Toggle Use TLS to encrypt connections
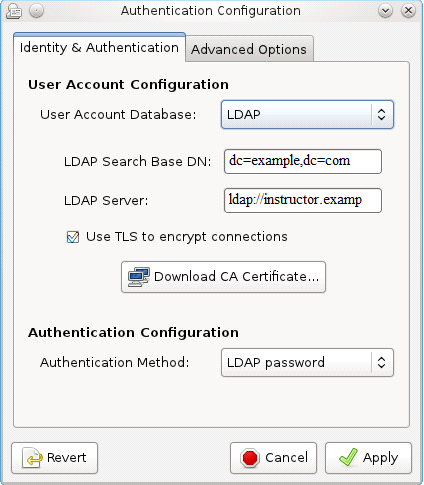This screenshot has width=424, height=485. [x=73, y=237]
